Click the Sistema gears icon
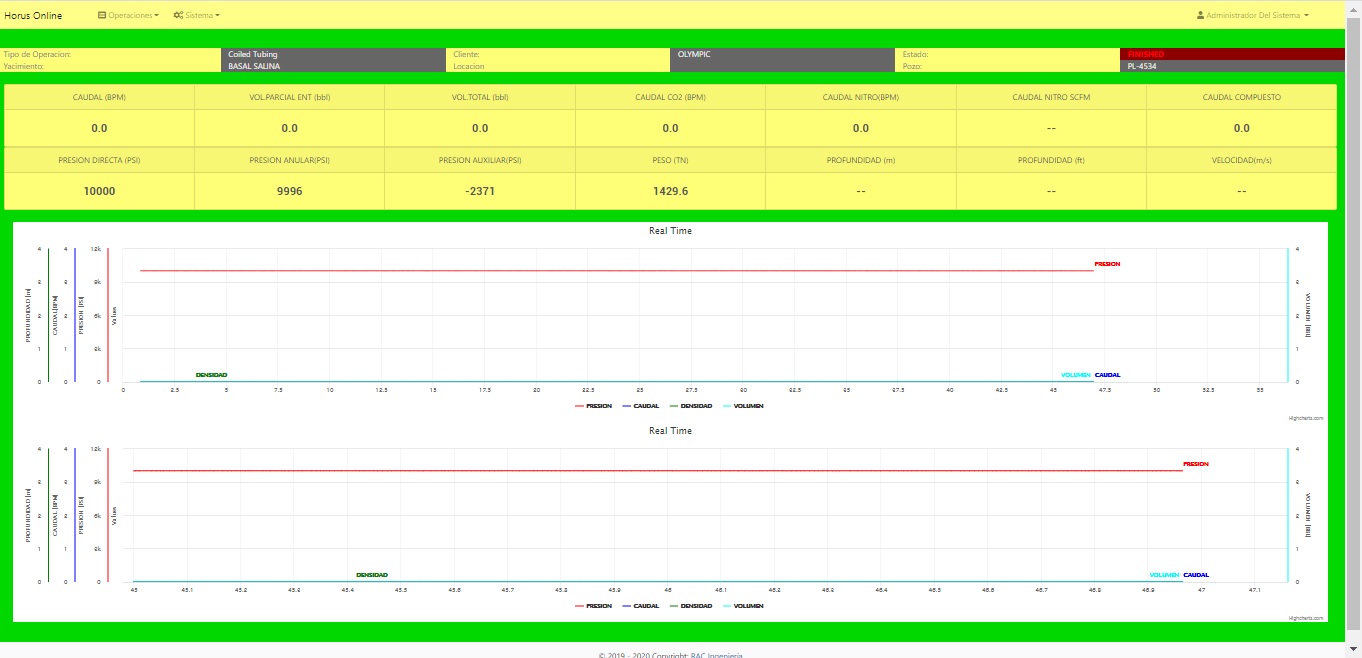Screen dimensions: 1362x658 point(177,16)
